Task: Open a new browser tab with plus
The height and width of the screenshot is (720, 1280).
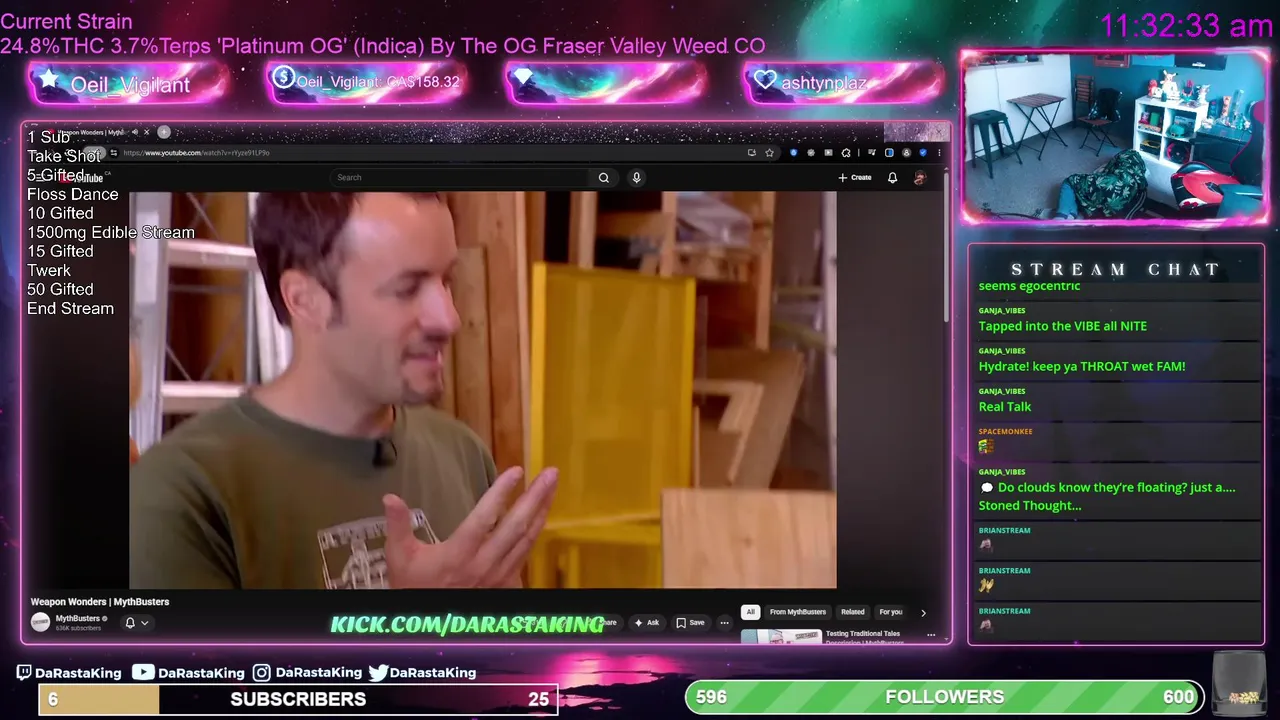Action: pos(164,132)
